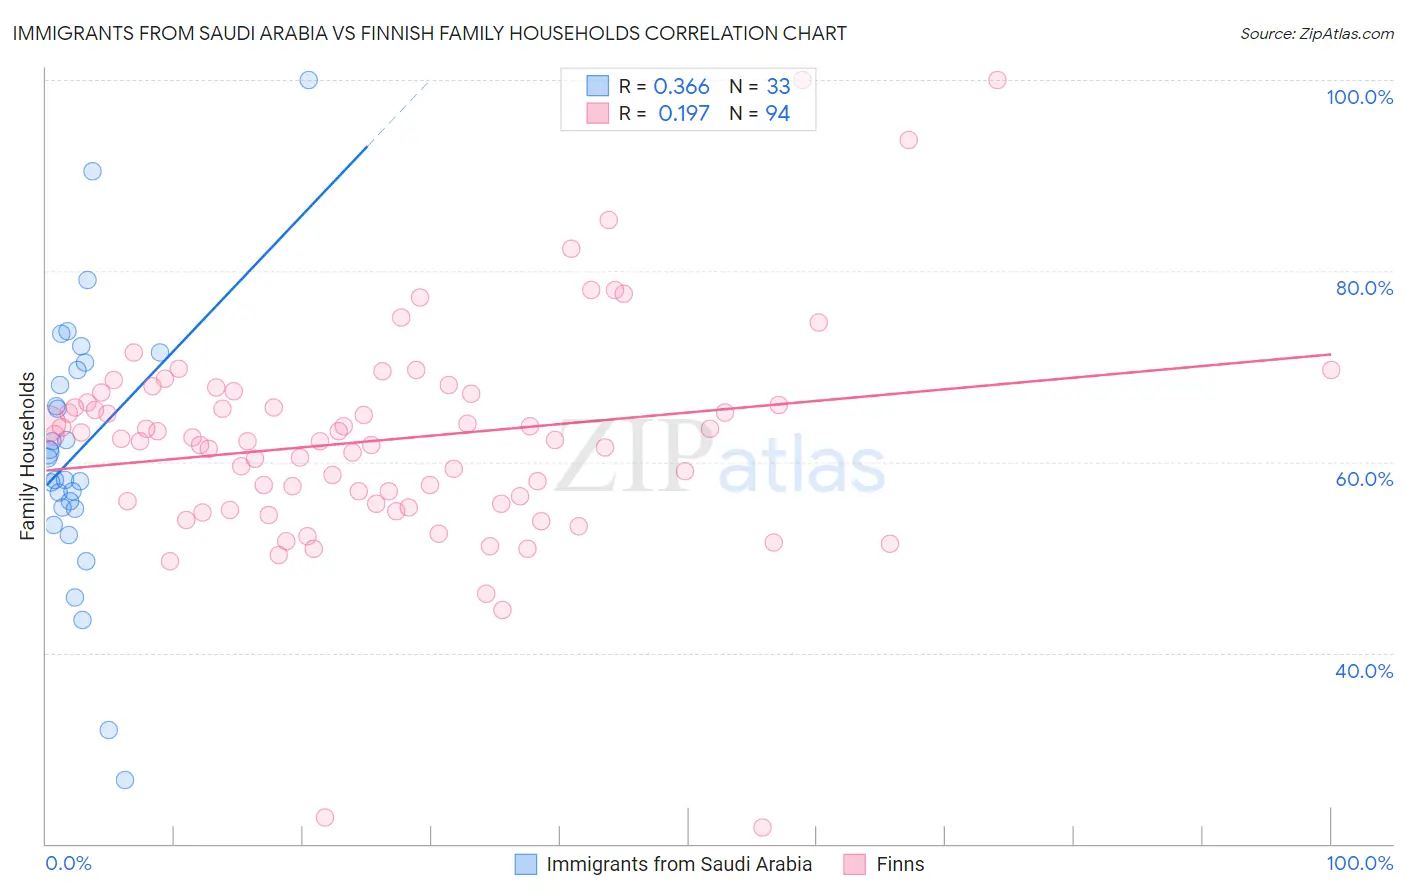Click the lowest pink point near the x-axis middle
This screenshot has height=892, width=1406.
pyautogui.click(x=762, y=827)
